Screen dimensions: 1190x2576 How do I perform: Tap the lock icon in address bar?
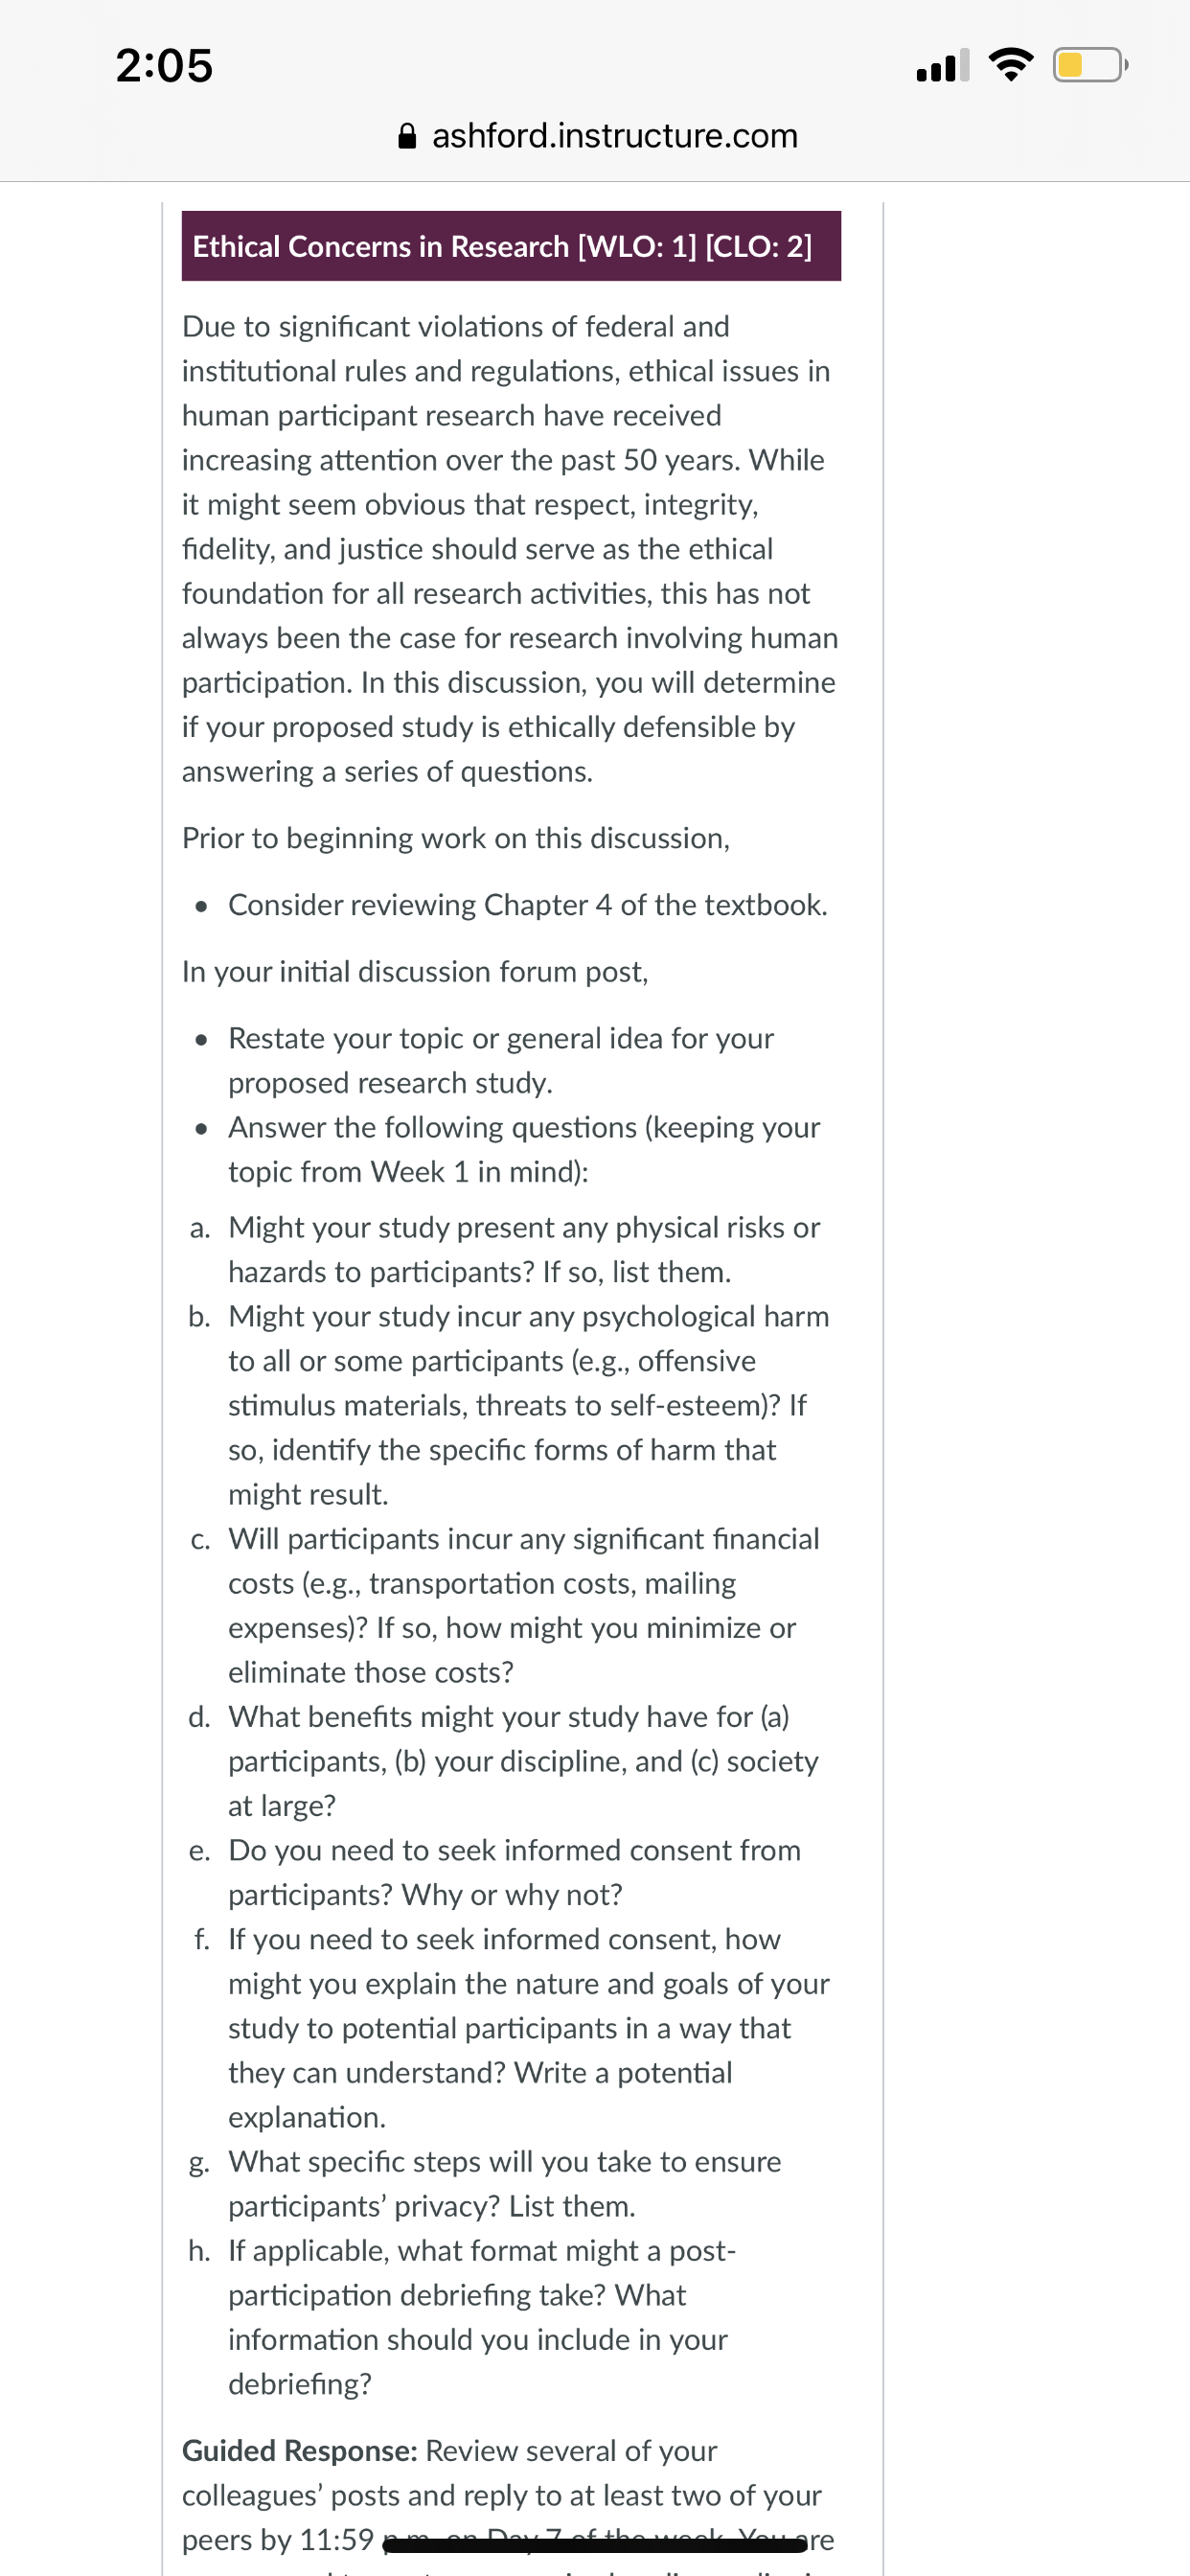coord(407,135)
